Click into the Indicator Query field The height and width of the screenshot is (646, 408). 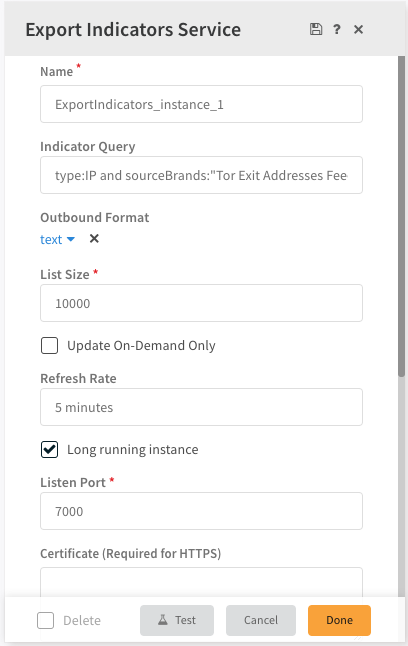click(202, 175)
